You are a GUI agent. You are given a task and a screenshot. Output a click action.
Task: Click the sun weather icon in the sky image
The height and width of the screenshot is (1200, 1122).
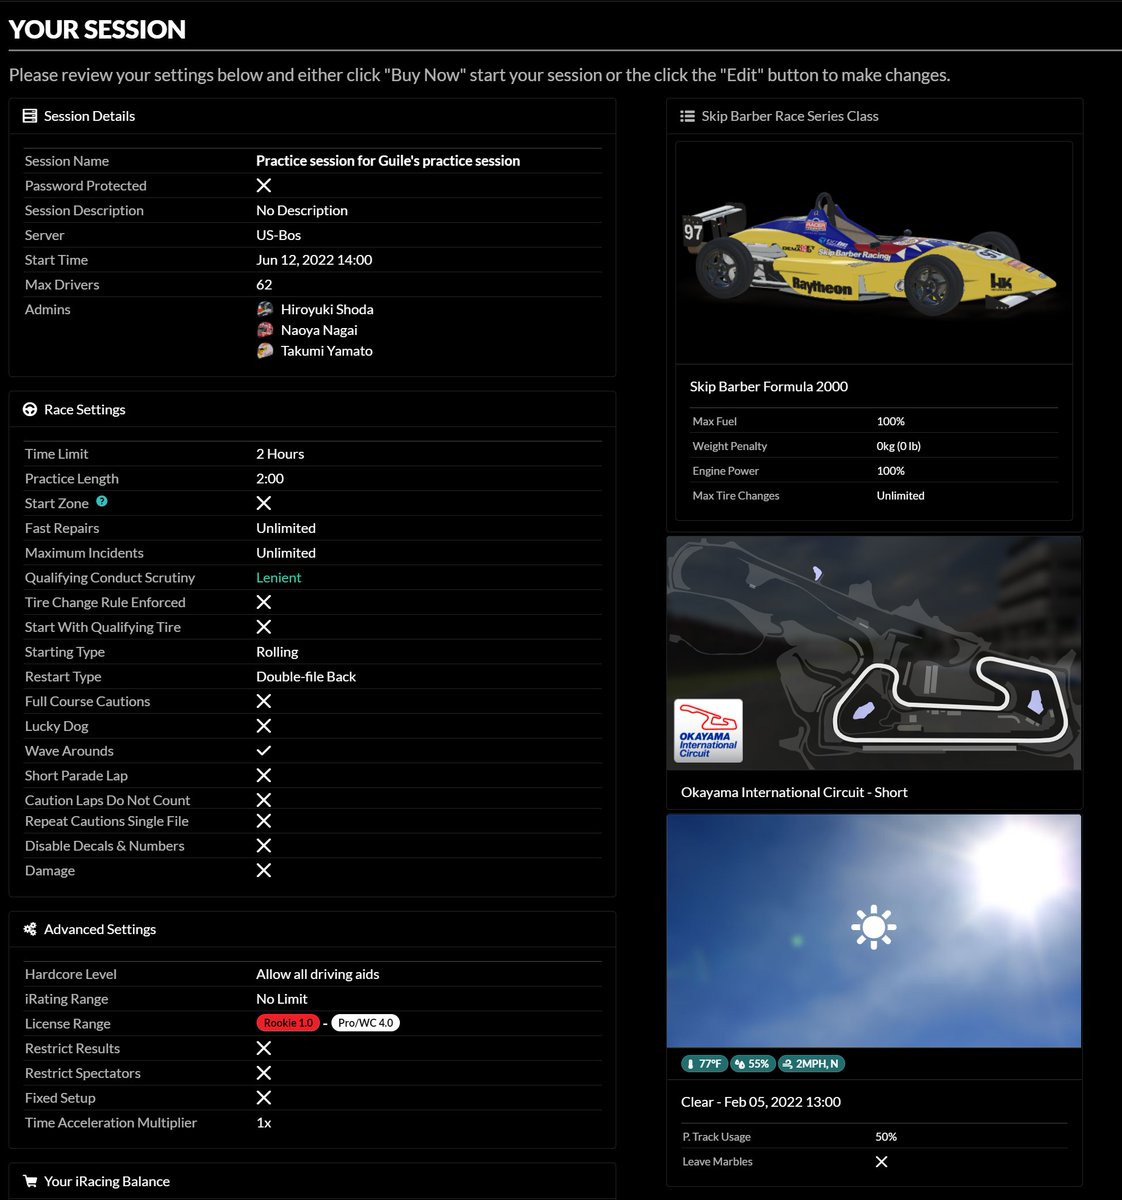873,926
